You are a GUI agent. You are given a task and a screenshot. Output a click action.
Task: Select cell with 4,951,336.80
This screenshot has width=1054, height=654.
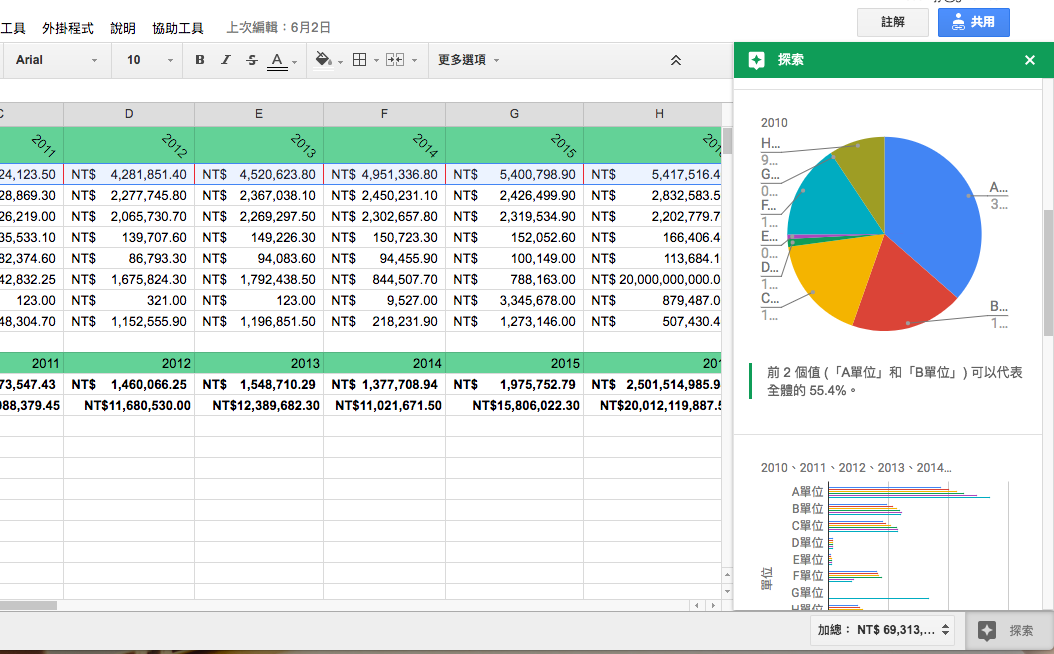pos(384,174)
